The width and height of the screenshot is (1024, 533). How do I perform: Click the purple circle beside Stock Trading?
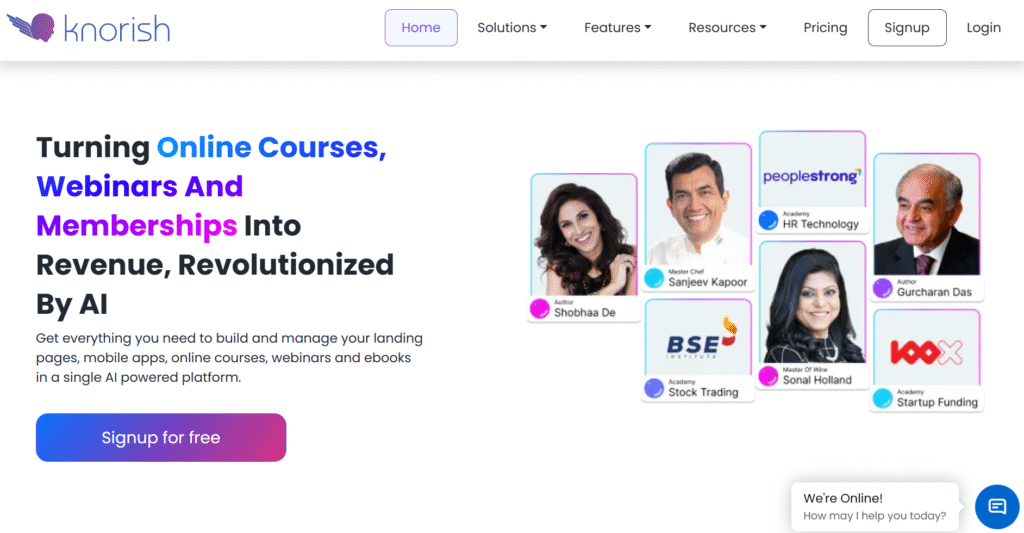[654, 388]
